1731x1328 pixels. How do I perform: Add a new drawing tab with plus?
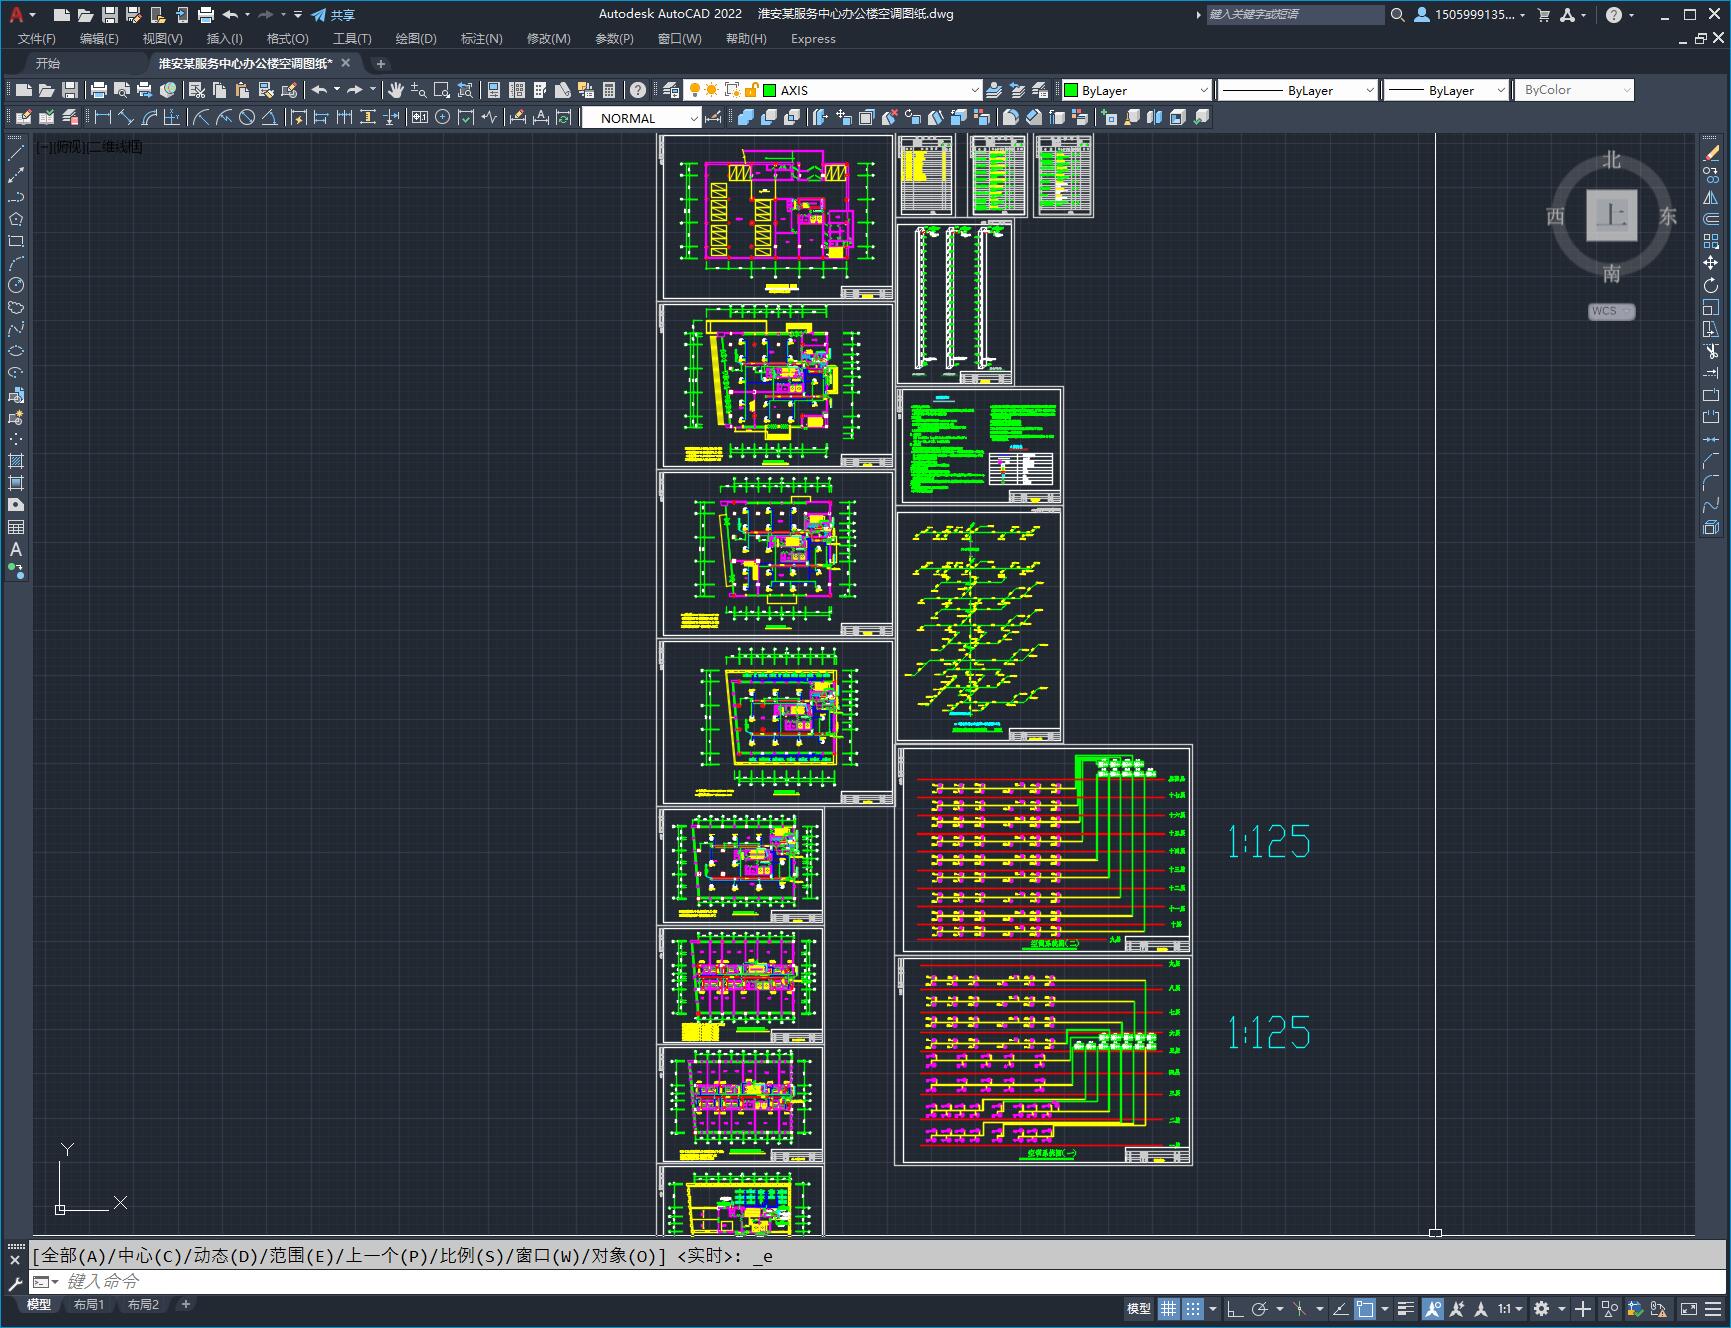380,63
